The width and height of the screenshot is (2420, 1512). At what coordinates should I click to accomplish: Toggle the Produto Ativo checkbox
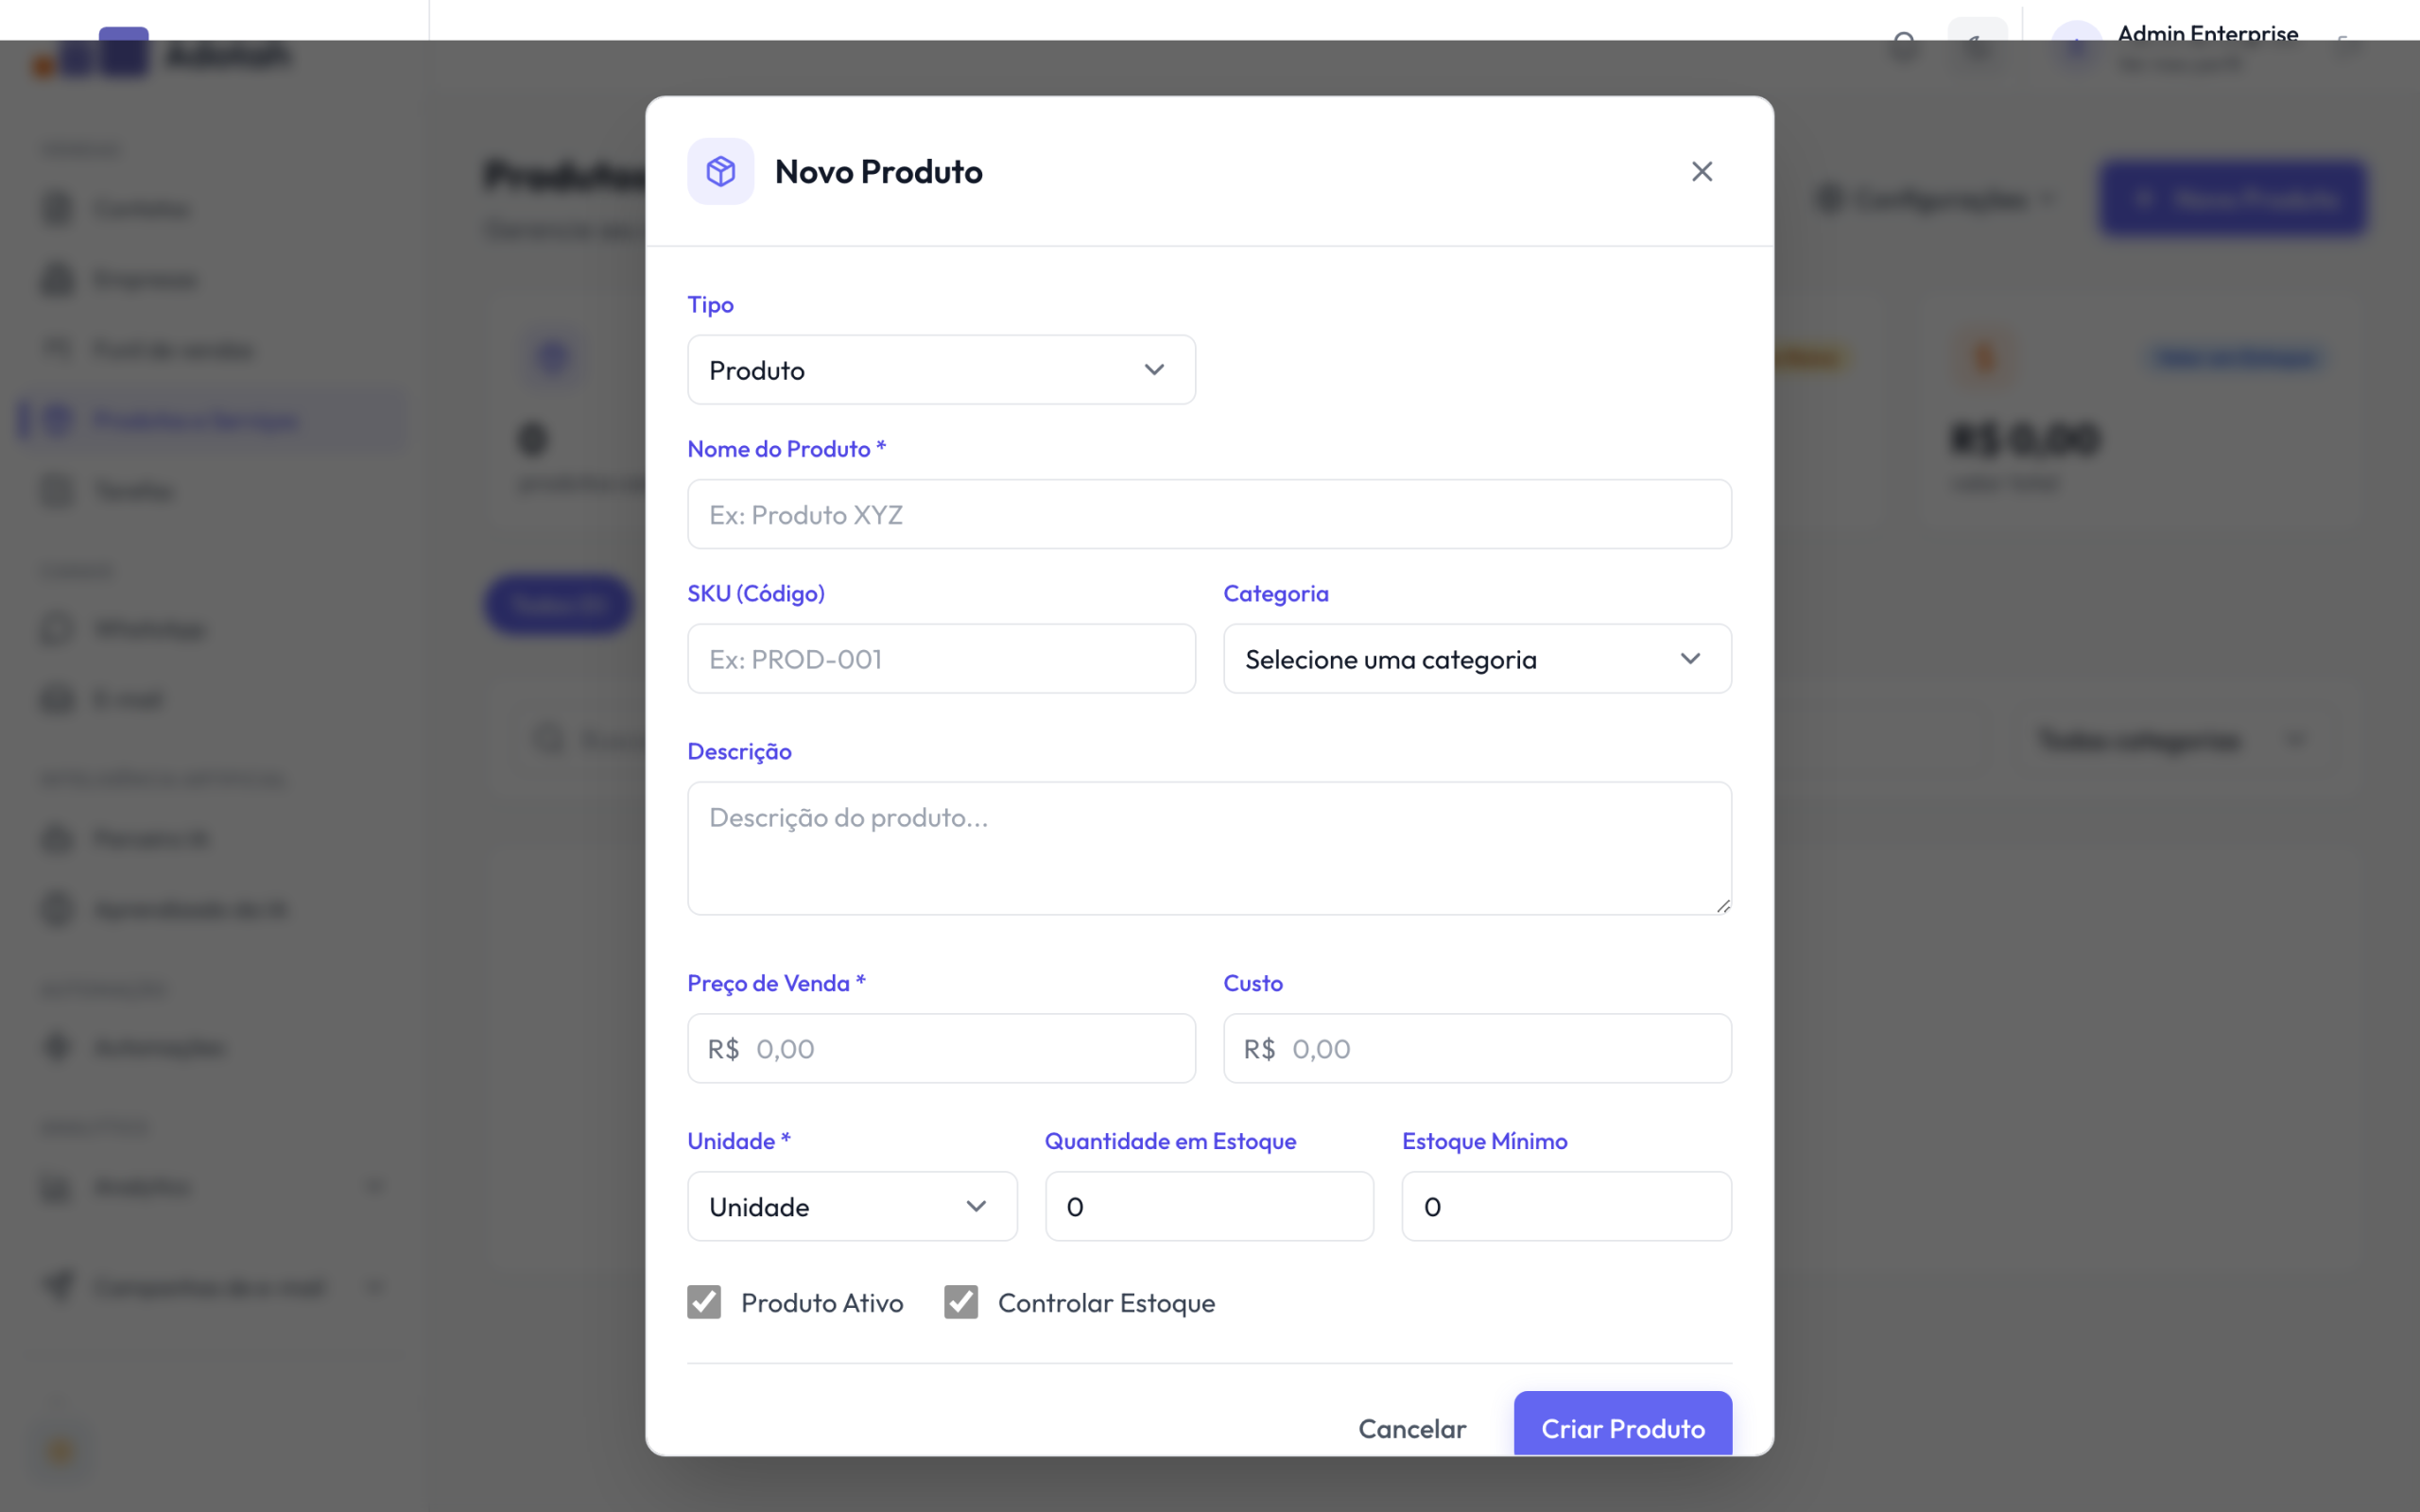tap(704, 1302)
